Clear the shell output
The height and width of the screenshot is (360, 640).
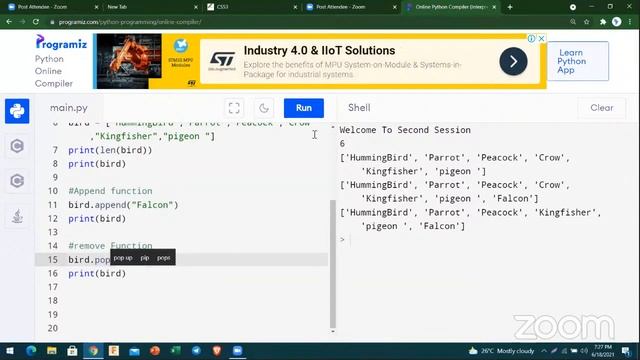(602, 108)
